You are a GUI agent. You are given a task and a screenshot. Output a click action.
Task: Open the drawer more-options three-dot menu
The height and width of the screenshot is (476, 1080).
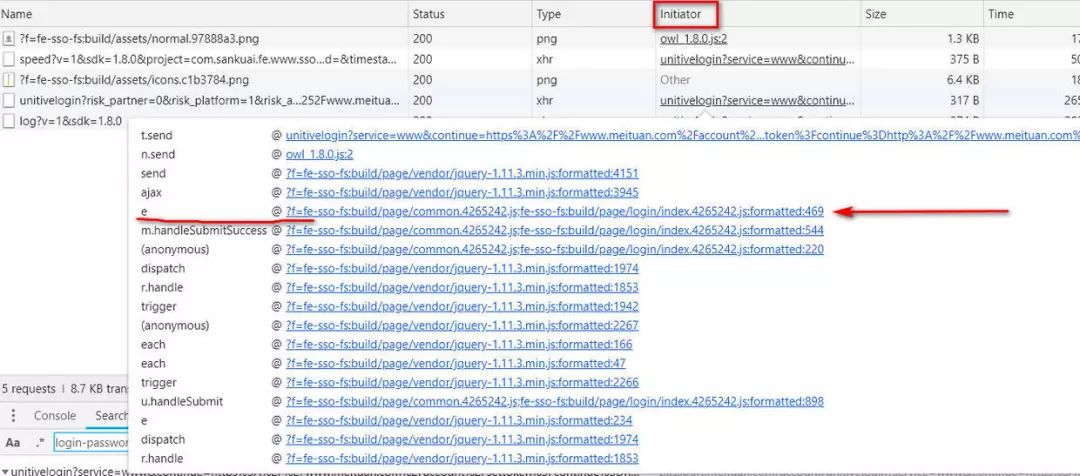(x=13, y=415)
